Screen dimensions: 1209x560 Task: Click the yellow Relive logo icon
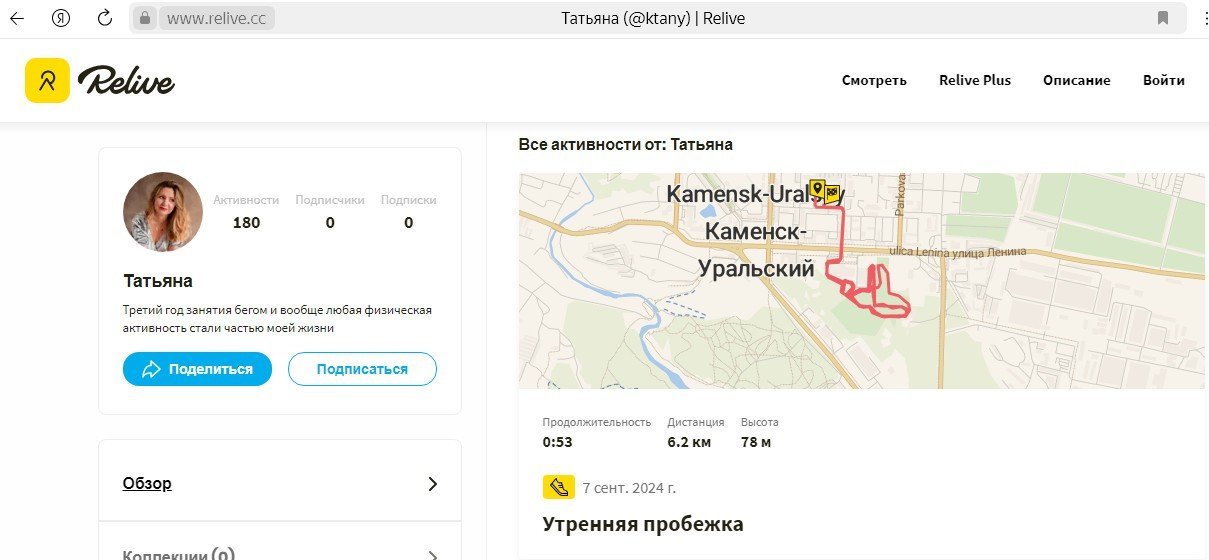point(47,80)
